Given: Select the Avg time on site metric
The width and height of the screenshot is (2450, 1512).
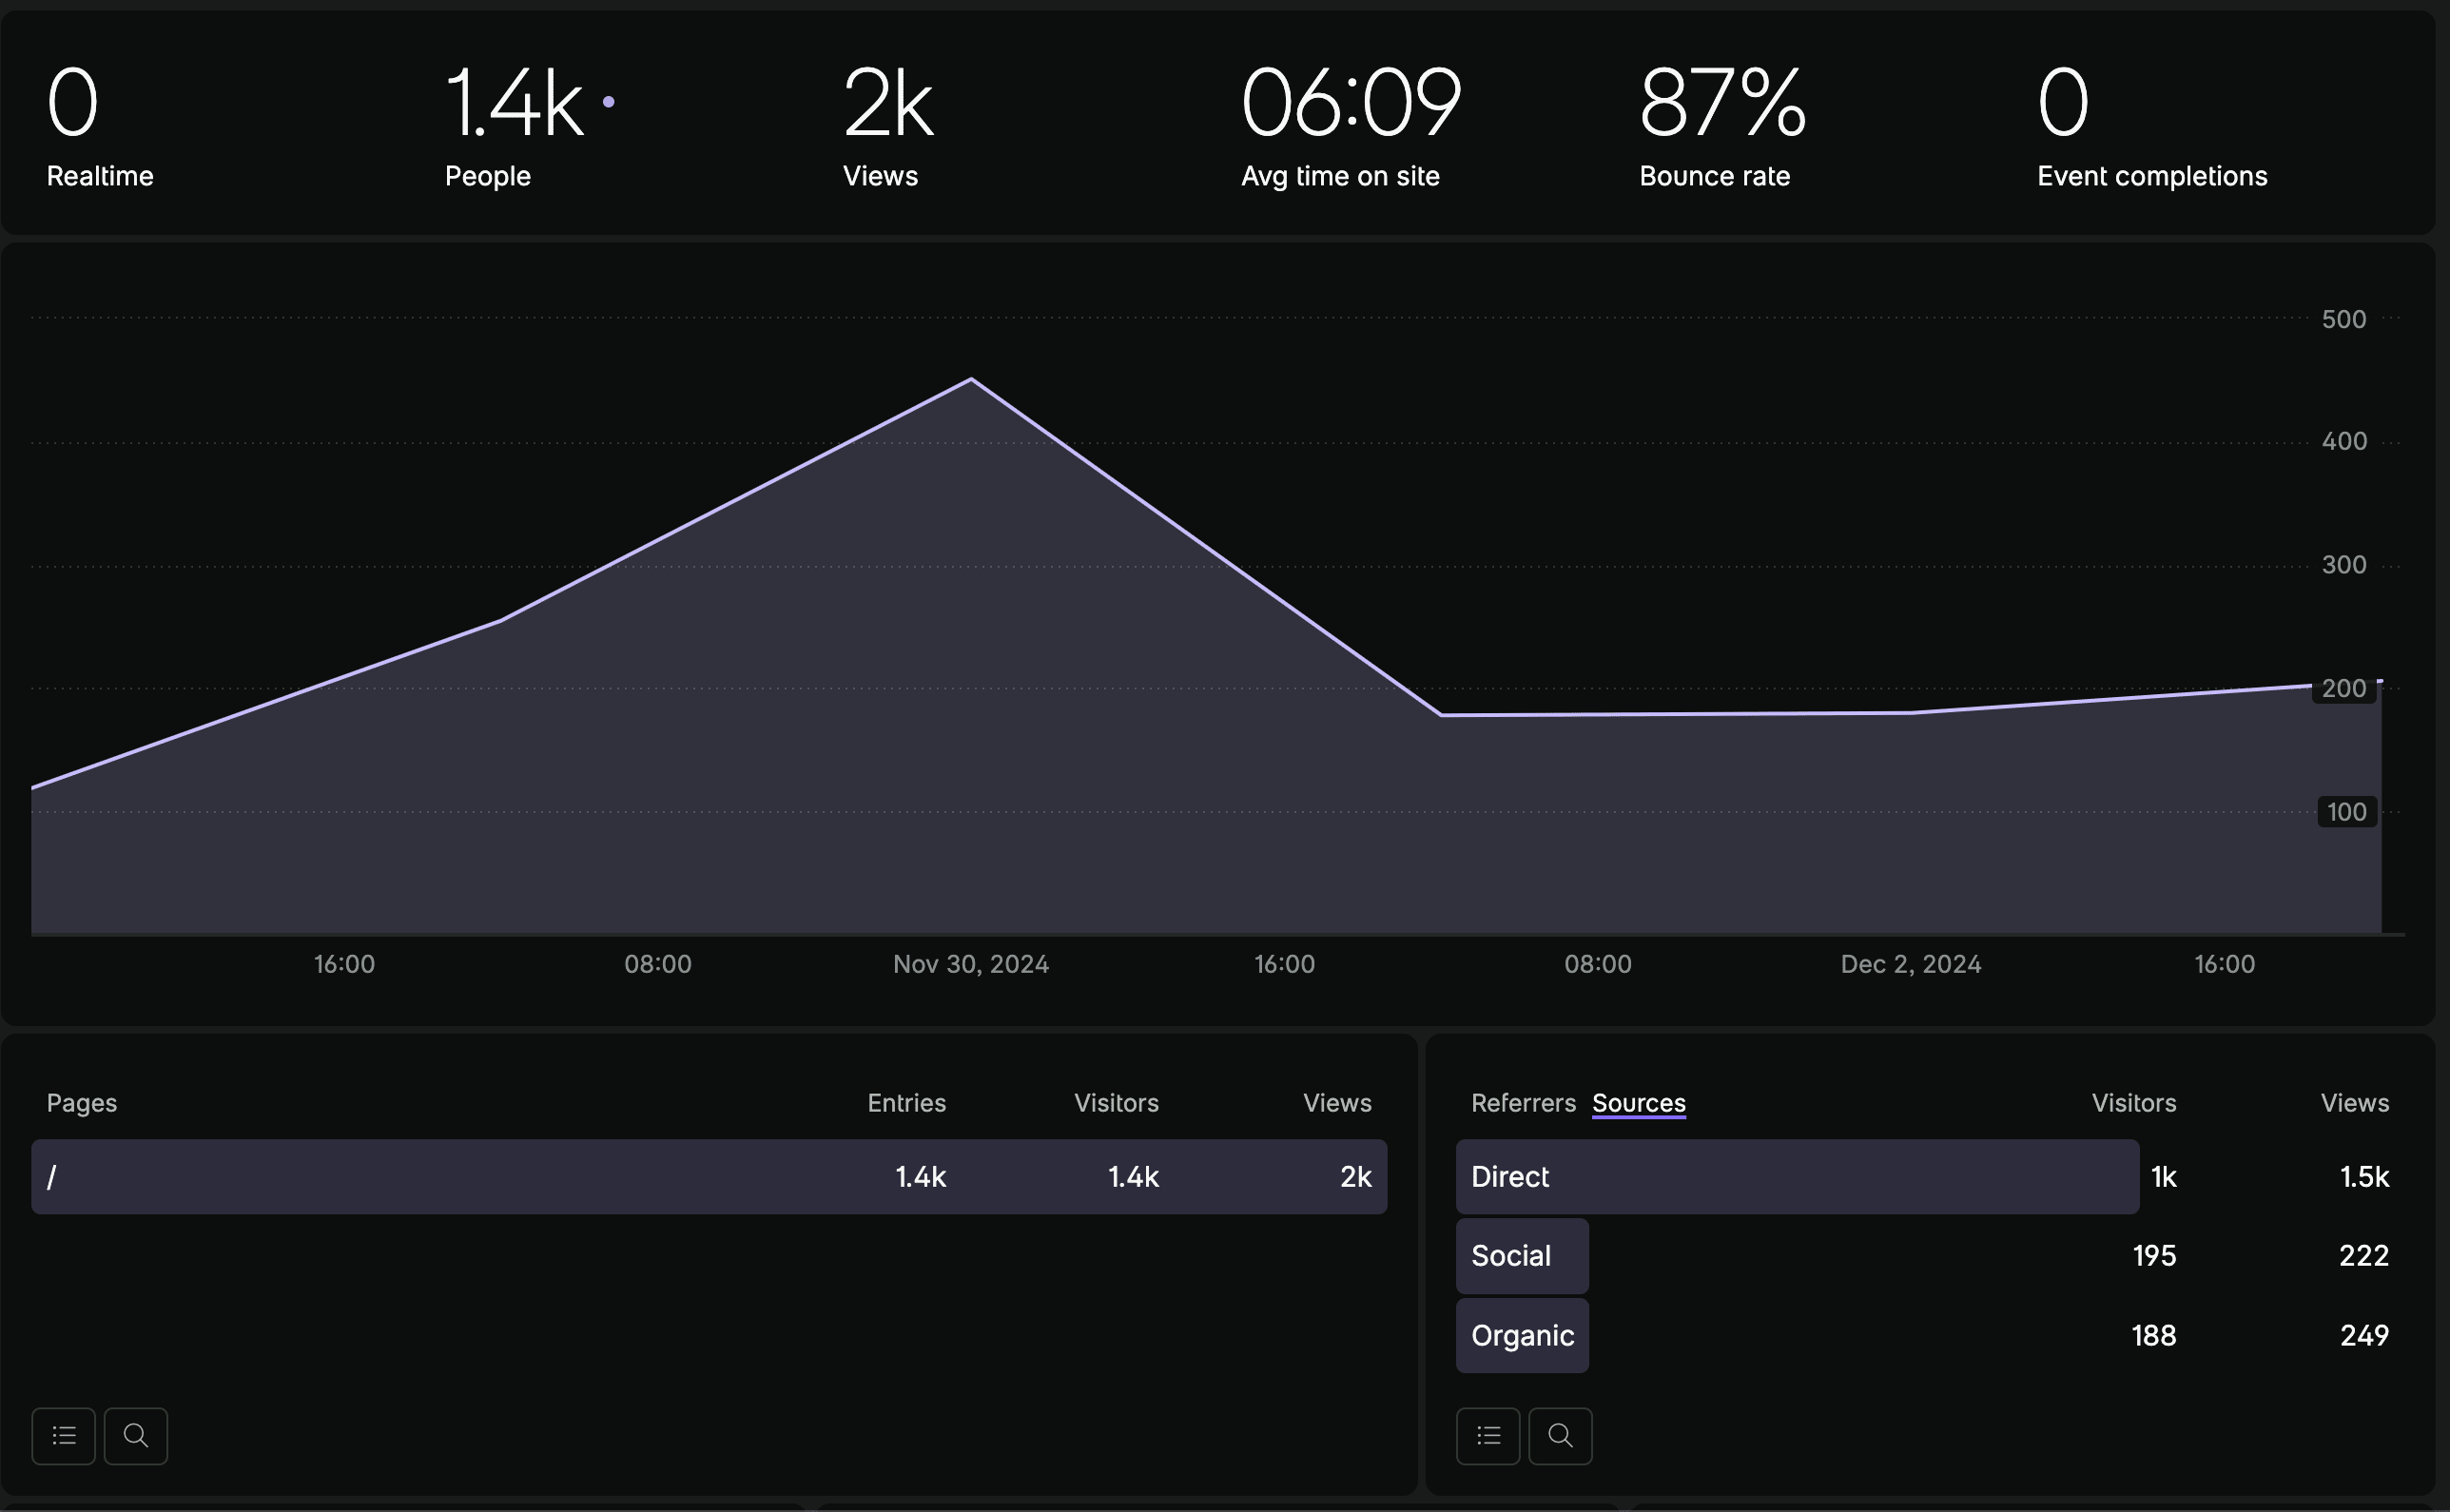Looking at the screenshot, I should 1350,104.
